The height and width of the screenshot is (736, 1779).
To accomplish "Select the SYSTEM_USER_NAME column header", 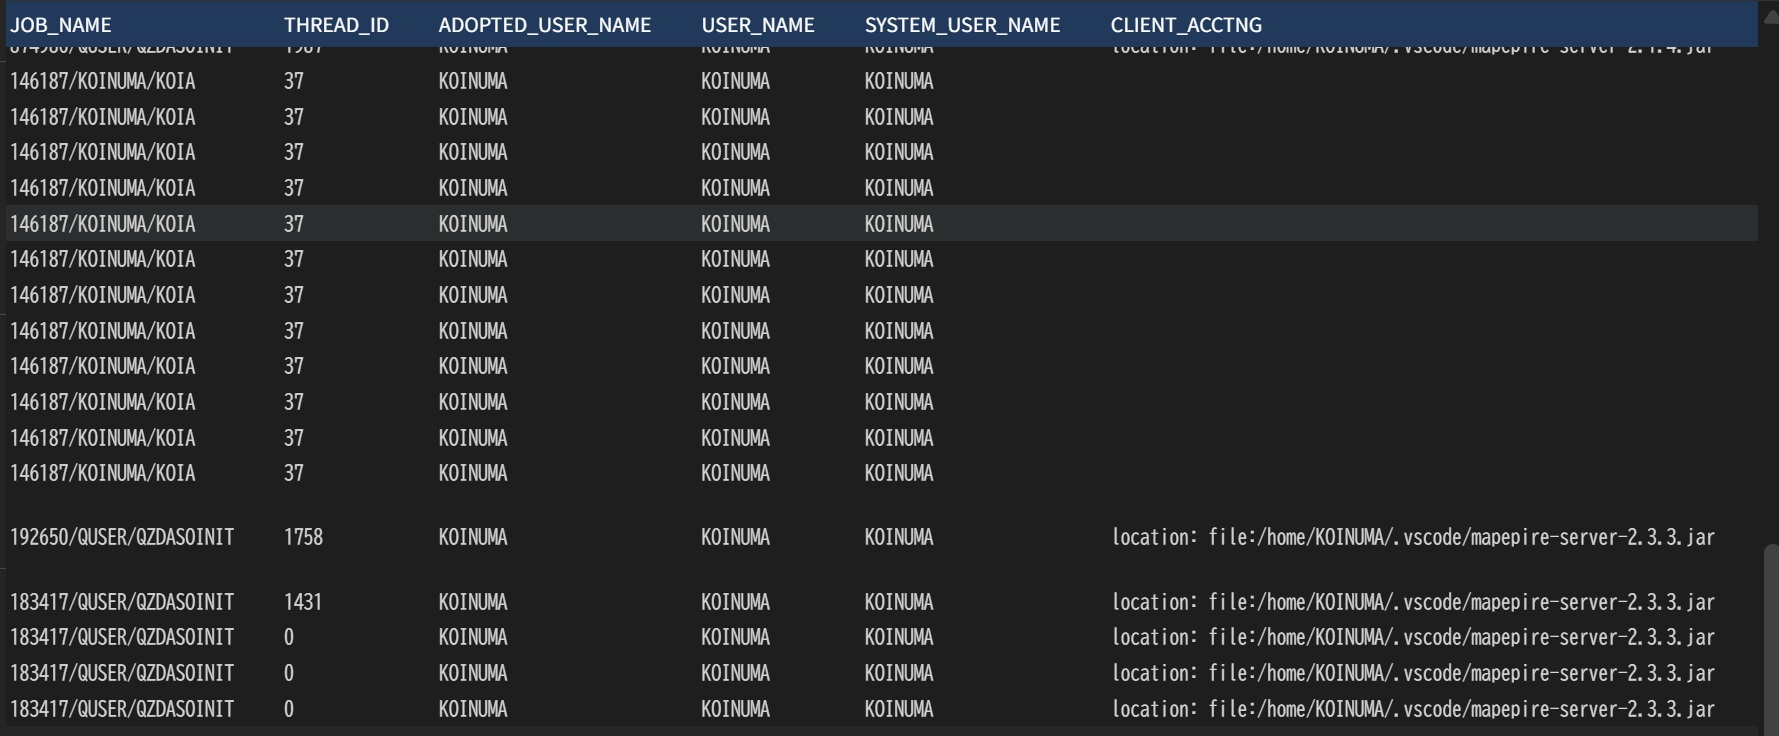I will coord(962,25).
